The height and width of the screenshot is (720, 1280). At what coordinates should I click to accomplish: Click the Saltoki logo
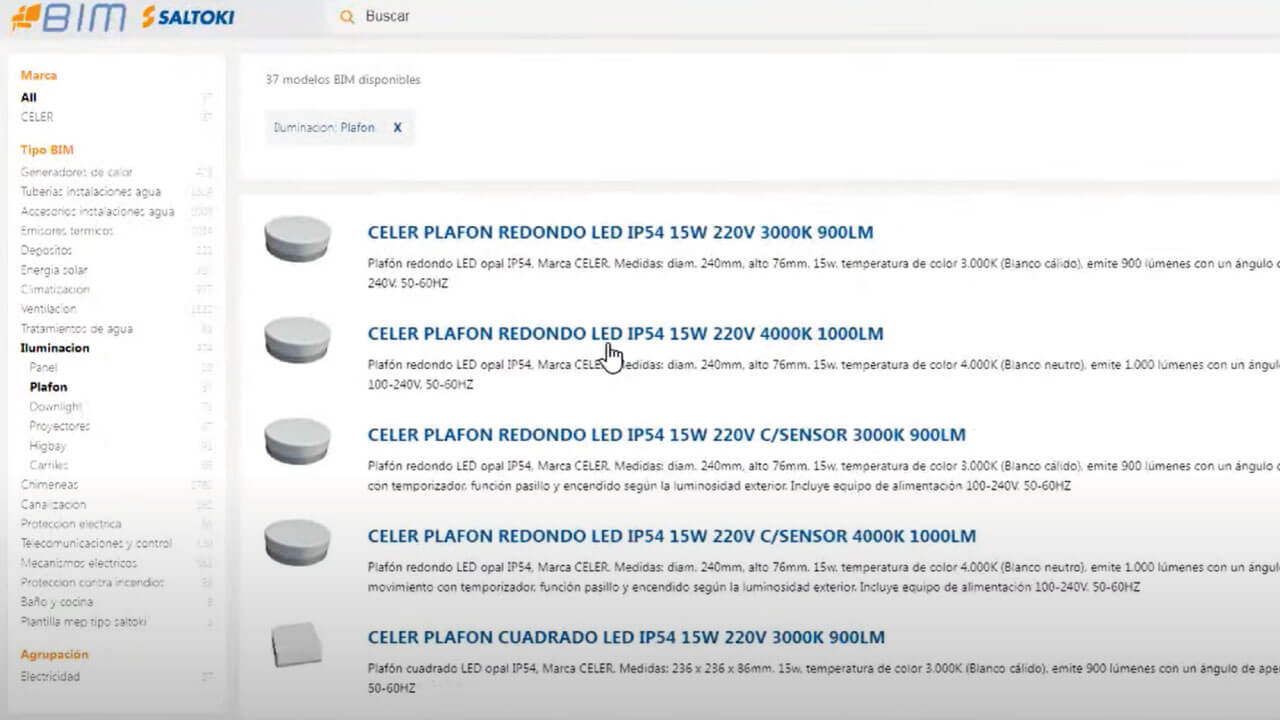tap(188, 17)
